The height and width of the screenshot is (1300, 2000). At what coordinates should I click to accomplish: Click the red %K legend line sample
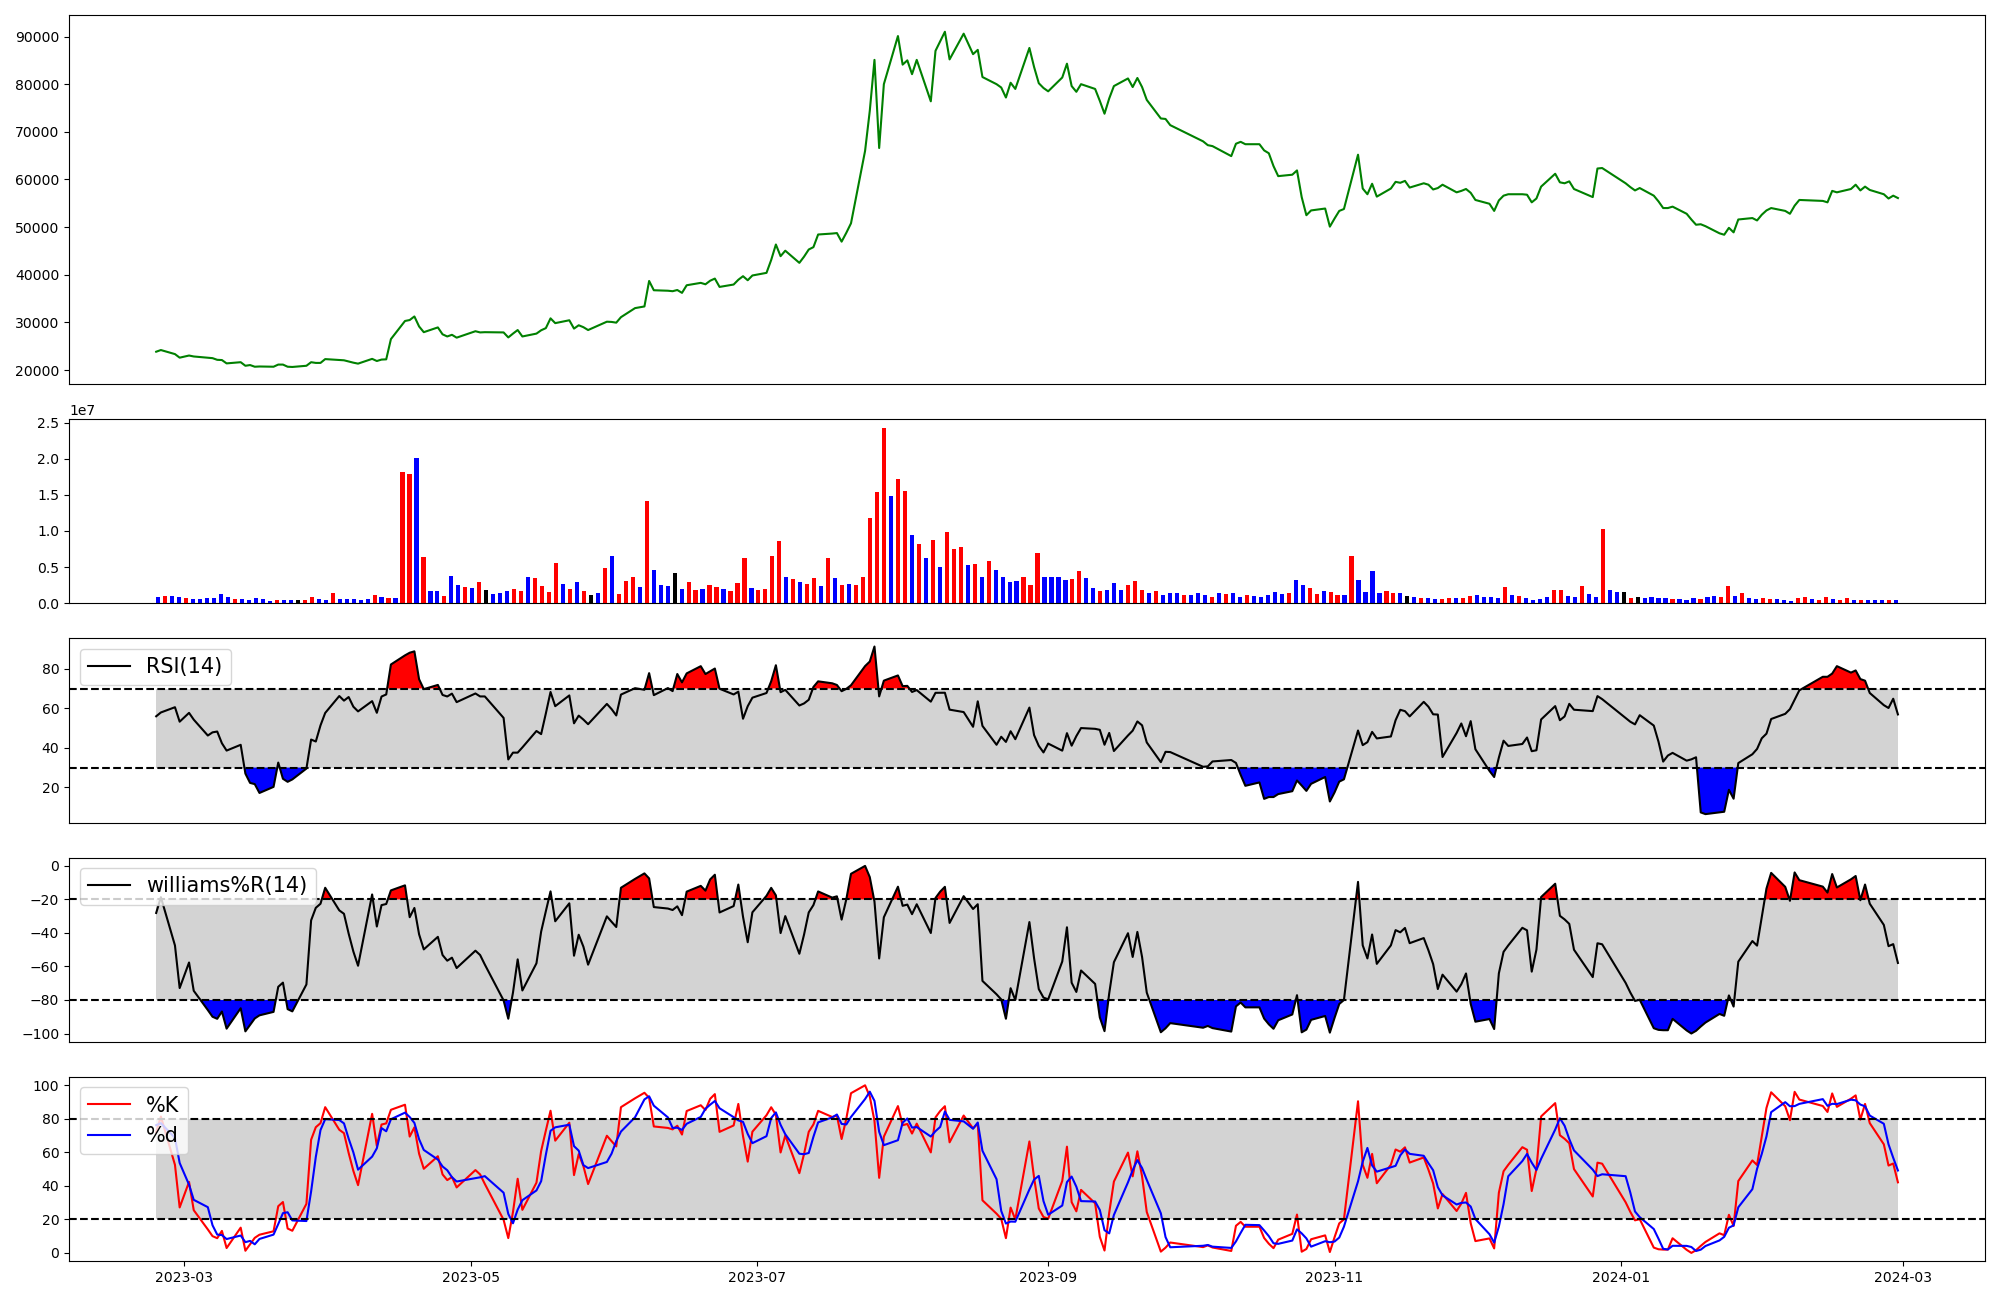pos(110,1105)
